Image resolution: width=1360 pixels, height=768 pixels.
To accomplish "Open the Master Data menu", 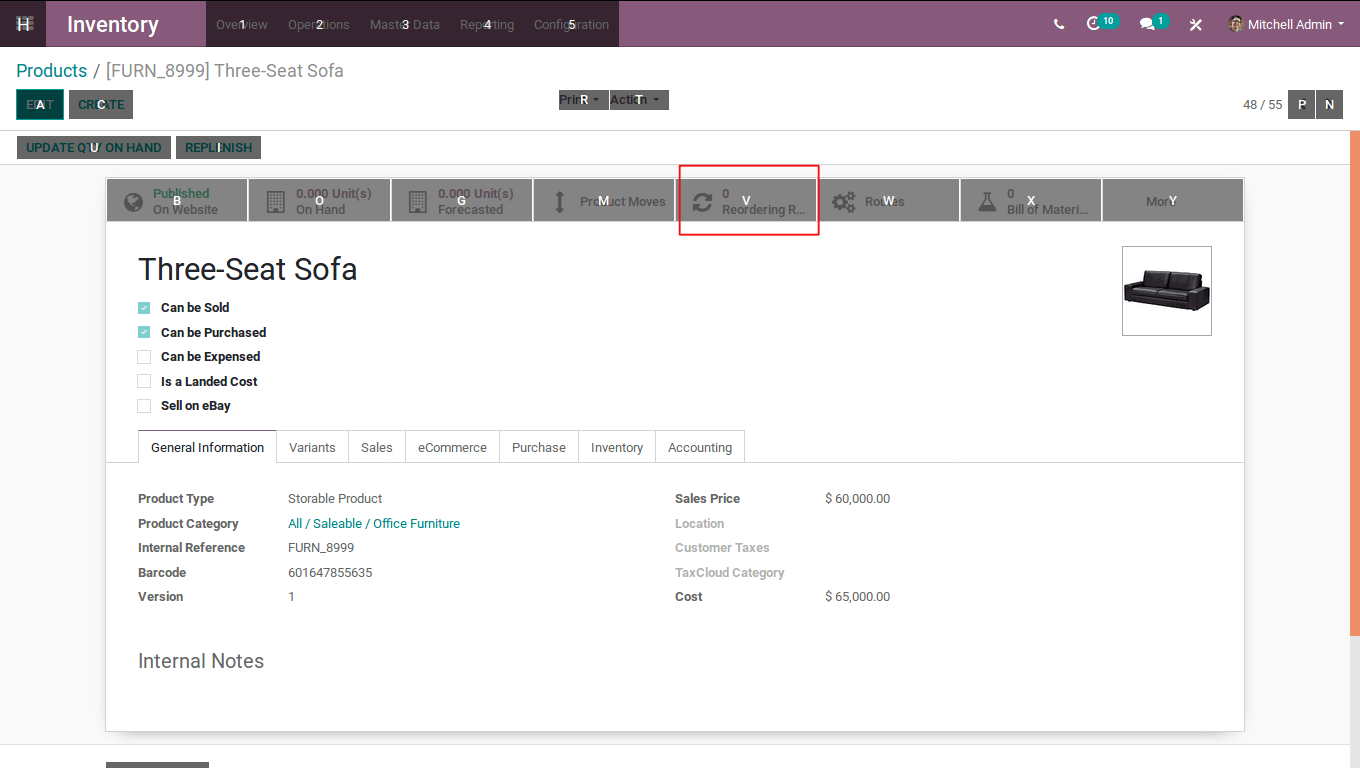I will (405, 24).
